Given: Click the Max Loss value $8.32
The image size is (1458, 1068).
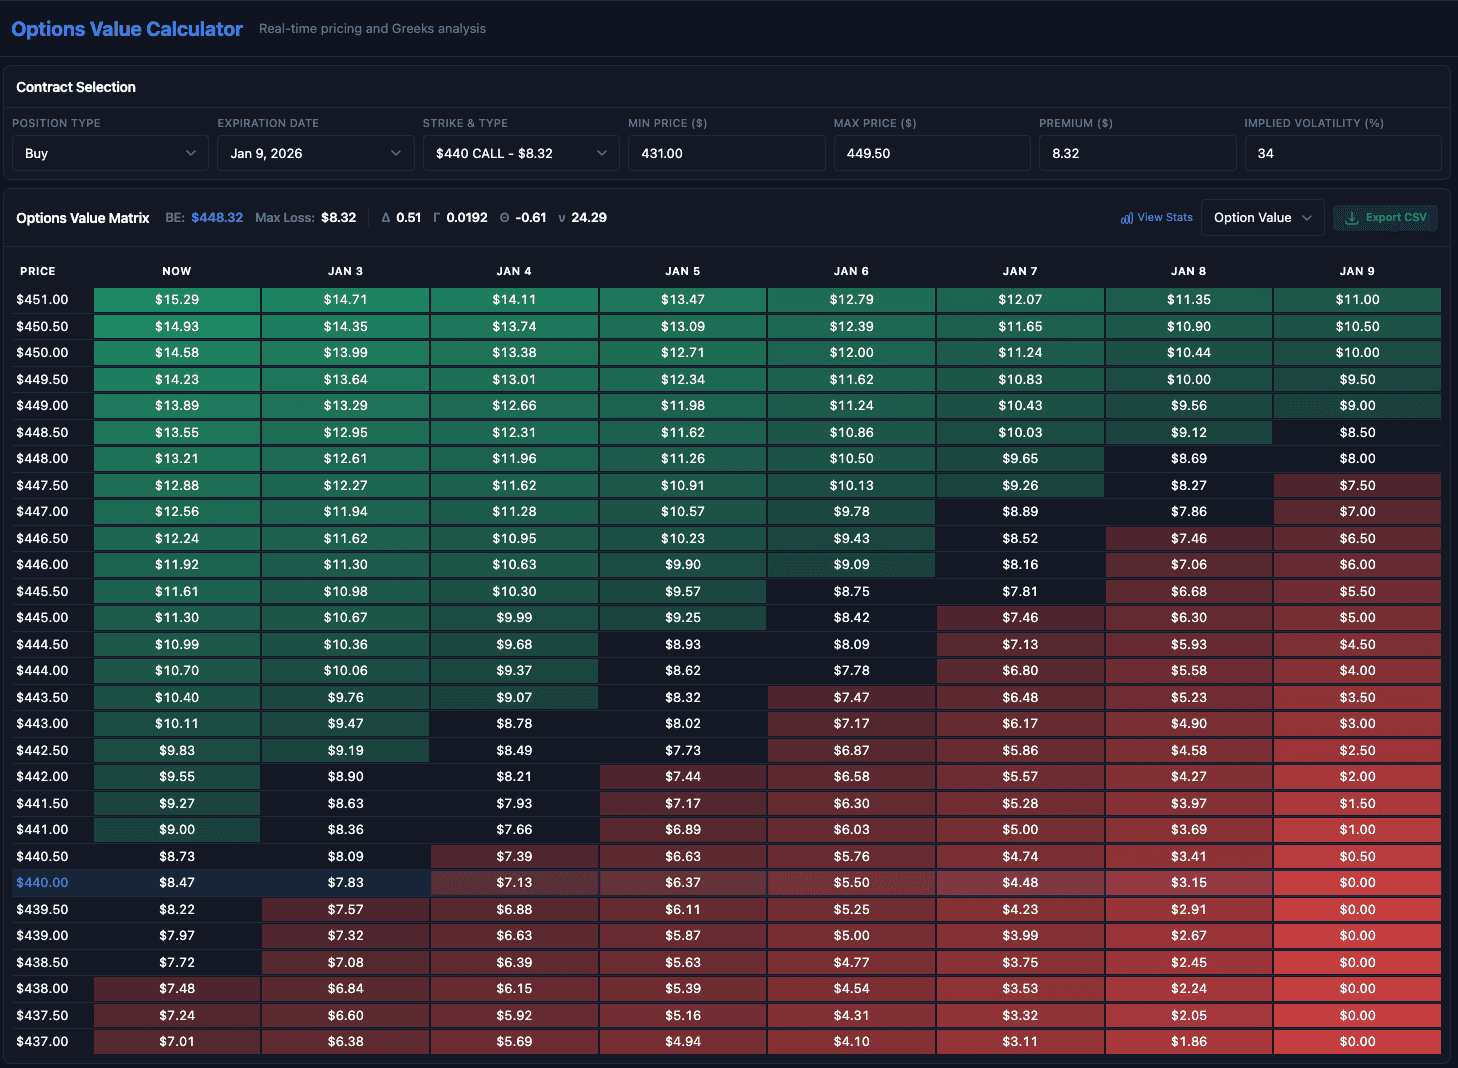Looking at the screenshot, I should point(338,218).
